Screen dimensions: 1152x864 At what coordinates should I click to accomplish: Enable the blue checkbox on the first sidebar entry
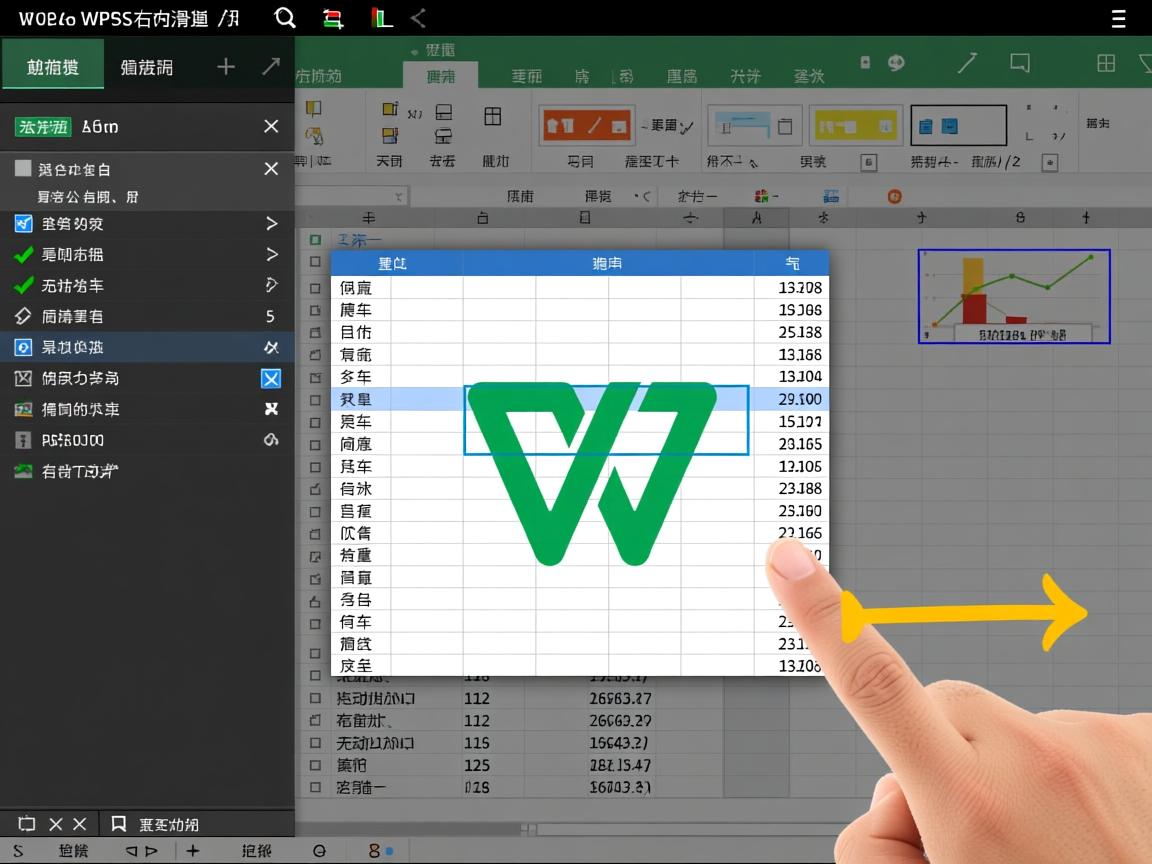[24, 224]
